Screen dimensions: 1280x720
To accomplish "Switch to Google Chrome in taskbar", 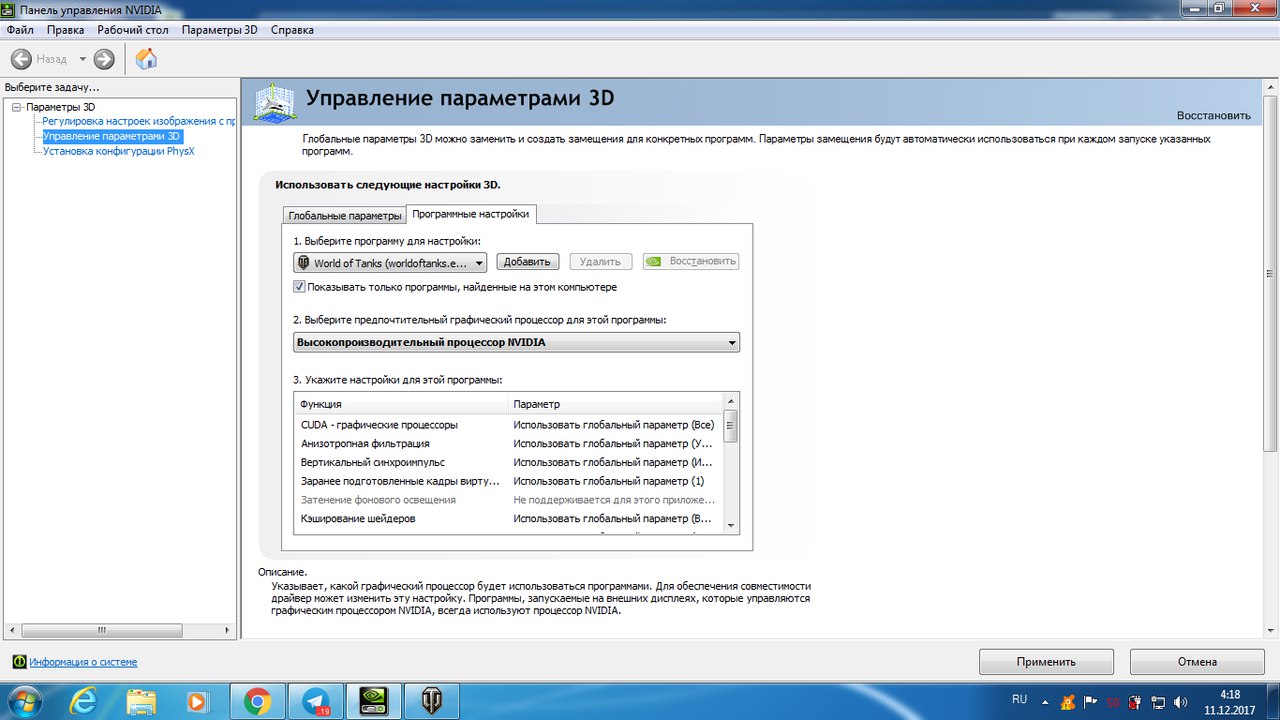I will 257,701.
